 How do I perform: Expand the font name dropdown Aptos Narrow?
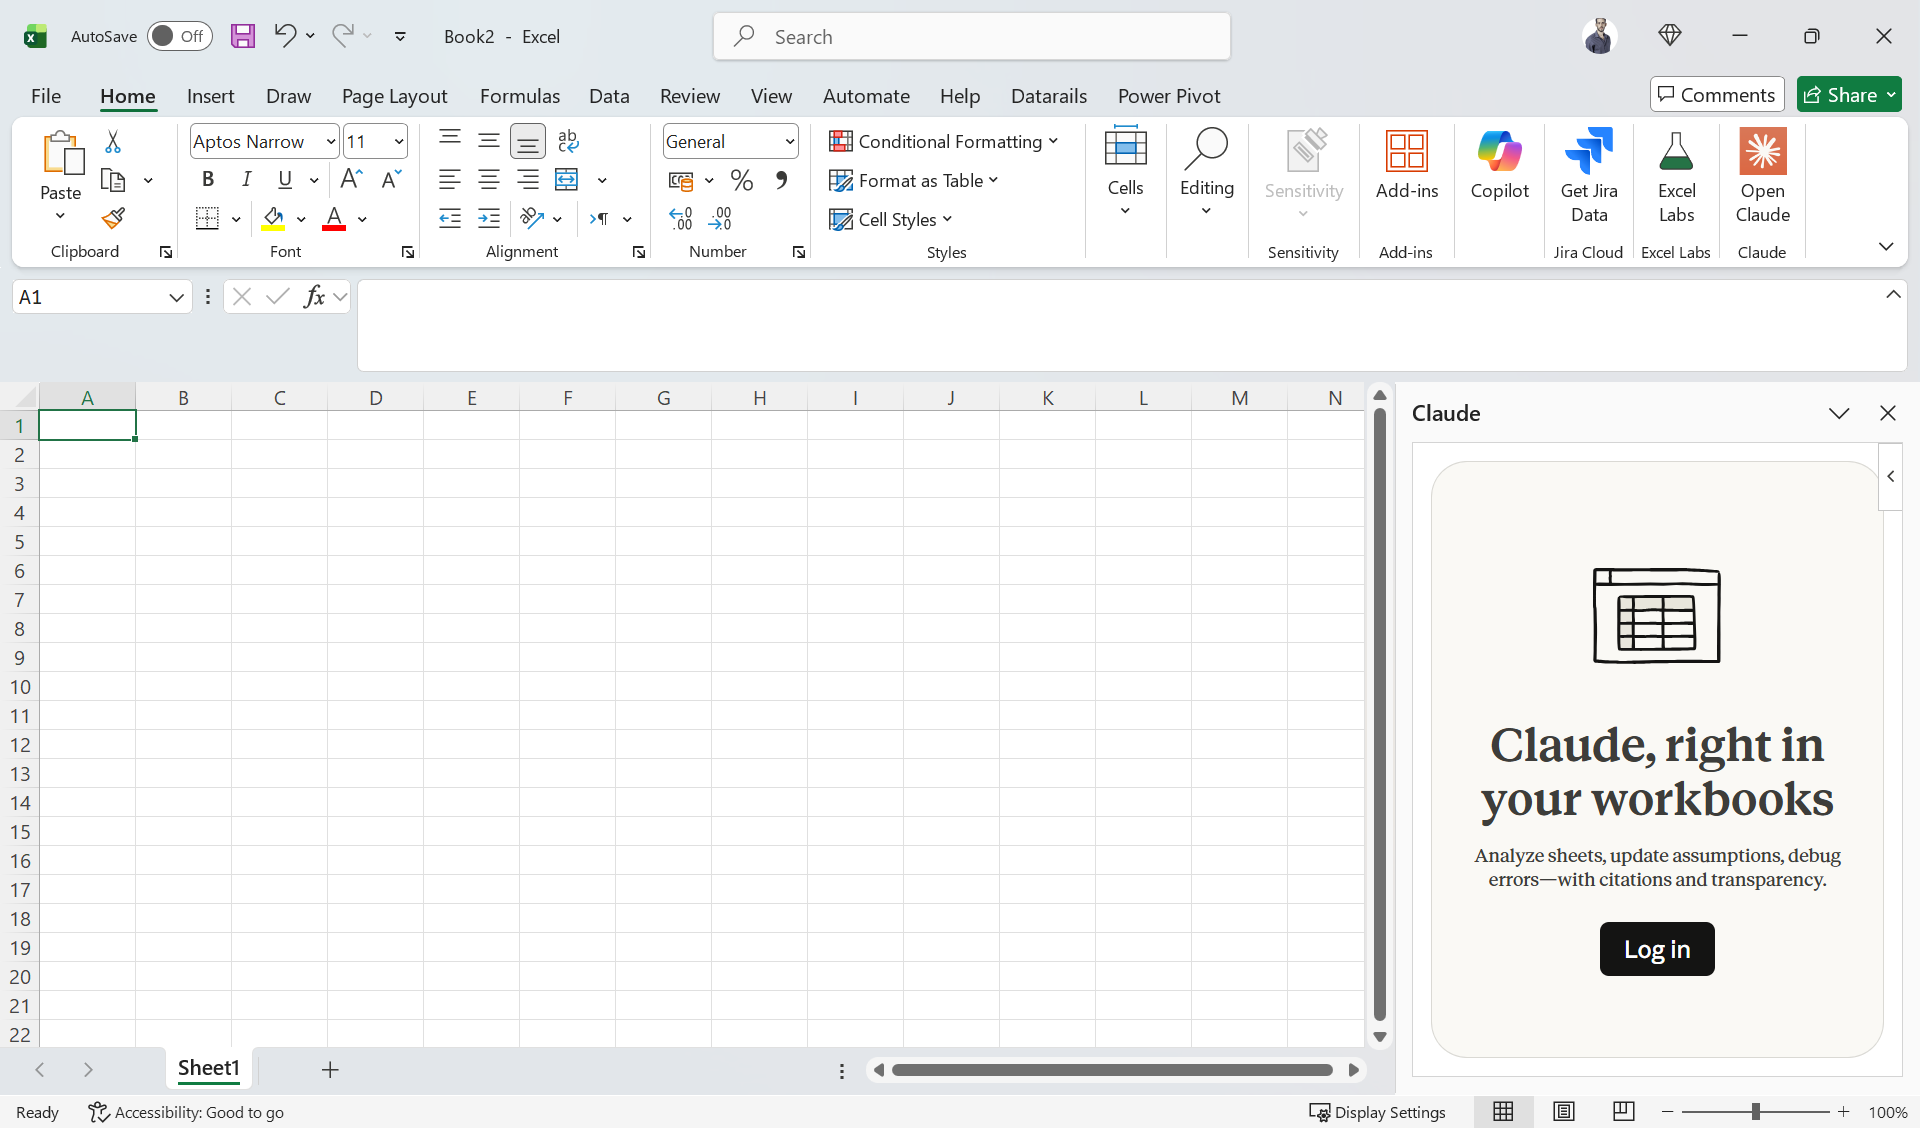(x=330, y=142)
